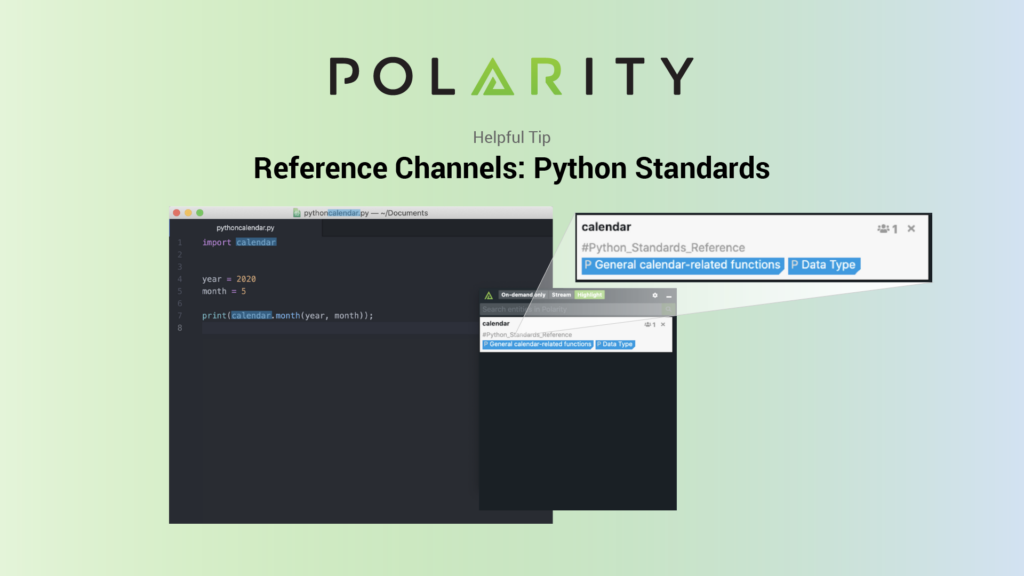1024x576 pixels.
Task: Click the Data Type tag in the overlay
Action: click(x=615, y=344)
